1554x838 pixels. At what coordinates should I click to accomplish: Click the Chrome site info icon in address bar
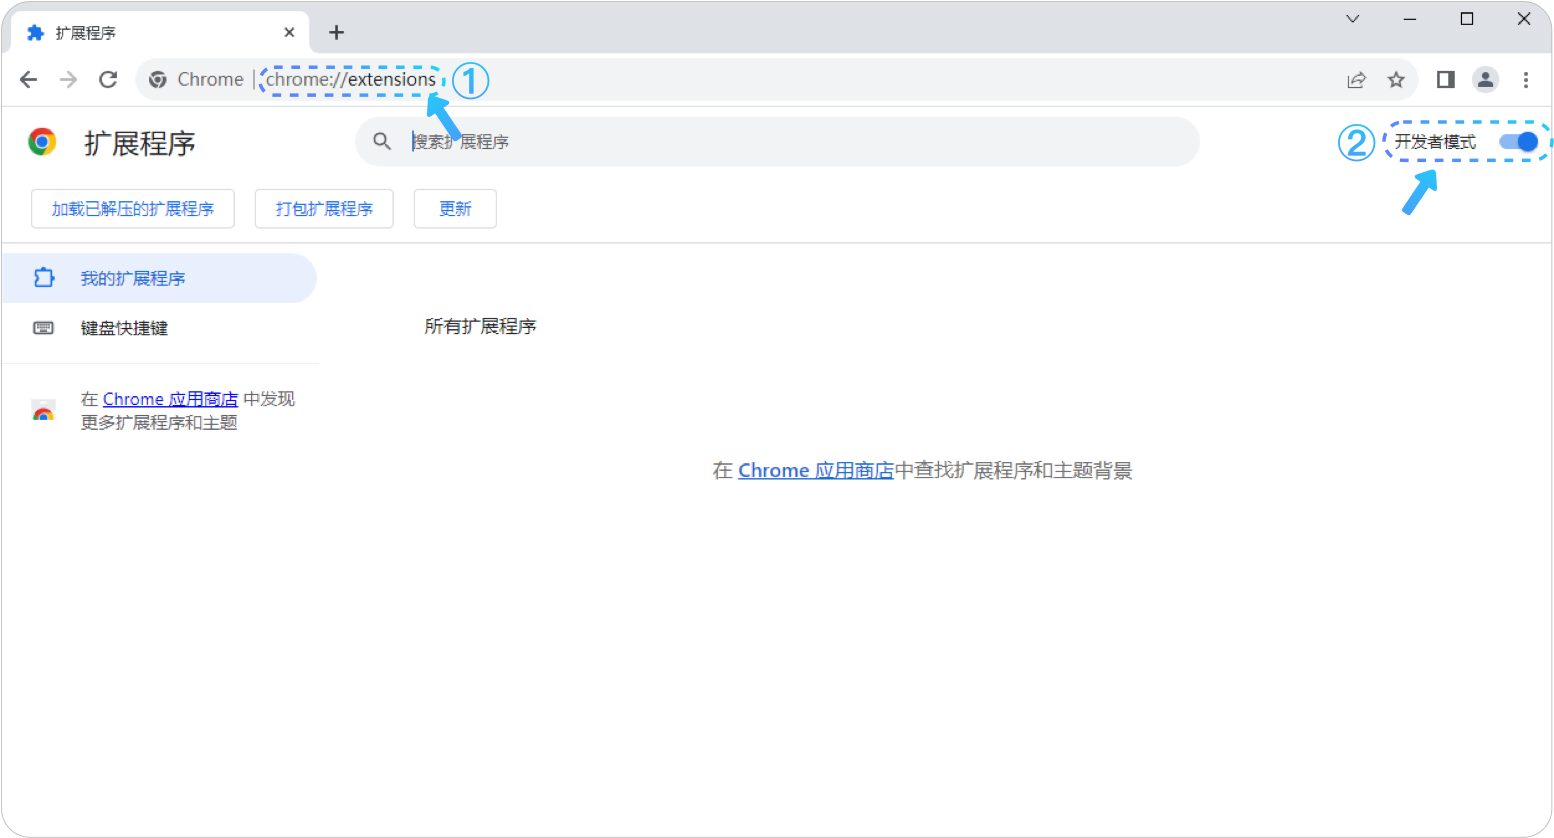[x=158, y=80]
